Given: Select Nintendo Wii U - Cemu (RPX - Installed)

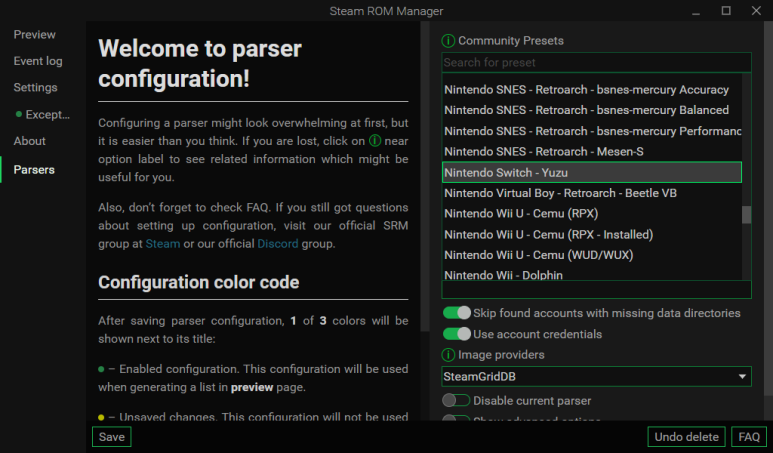Looking at the screenshot, I should click(592, 235).
